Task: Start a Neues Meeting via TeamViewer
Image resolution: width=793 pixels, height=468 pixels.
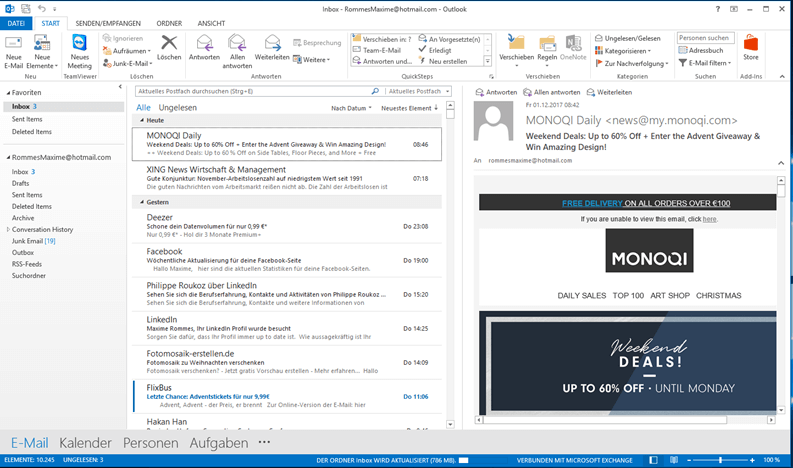Action: 79,52
